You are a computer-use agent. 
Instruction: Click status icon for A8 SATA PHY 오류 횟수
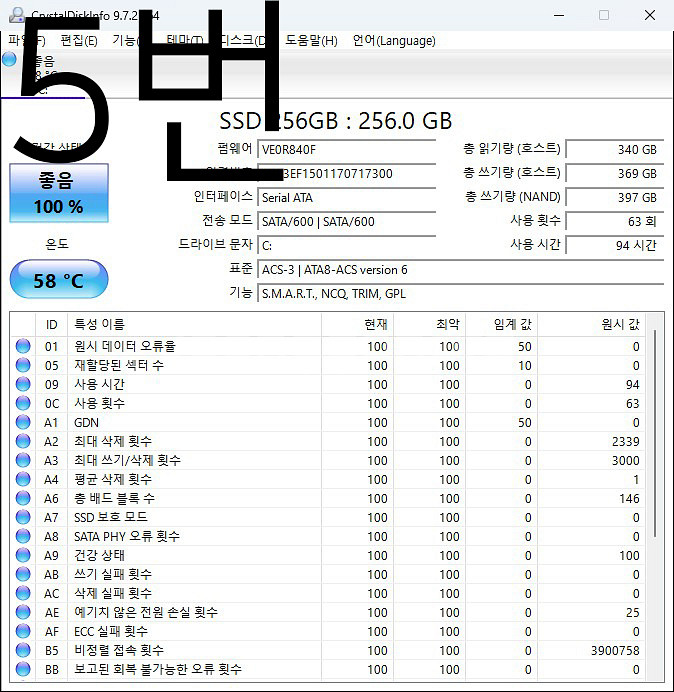[x=23, y=536]
